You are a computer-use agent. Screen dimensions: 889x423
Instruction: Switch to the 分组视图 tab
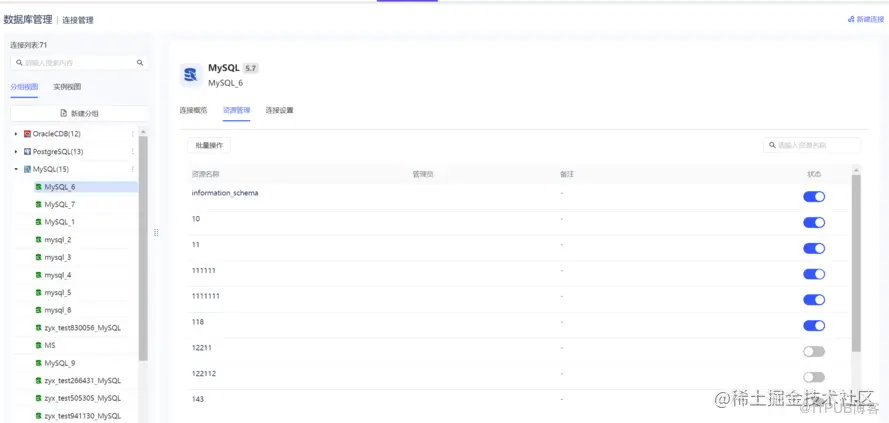coord(24,87)
